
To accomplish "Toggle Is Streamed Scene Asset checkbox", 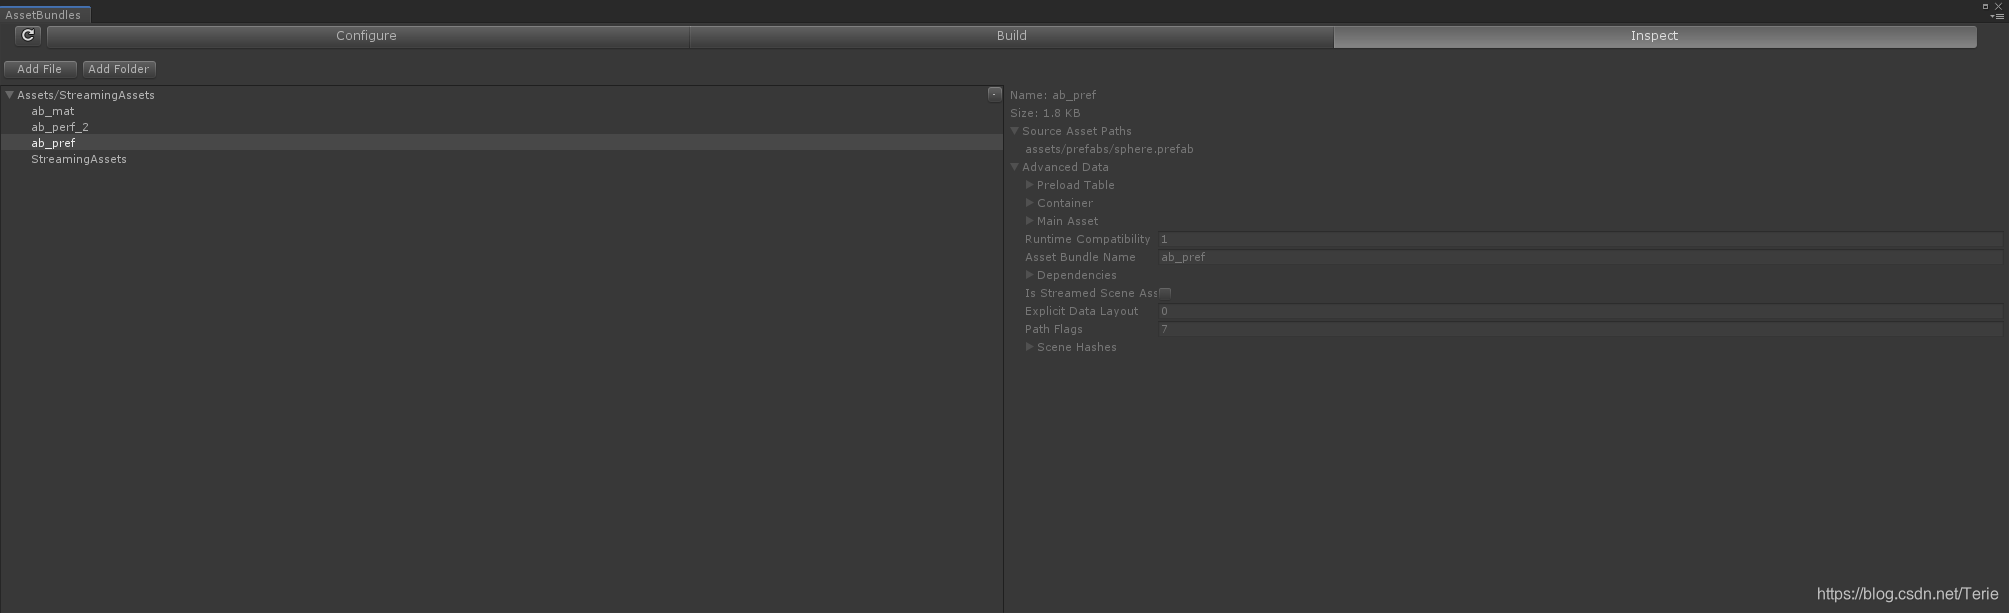I will click(1165, 293).
